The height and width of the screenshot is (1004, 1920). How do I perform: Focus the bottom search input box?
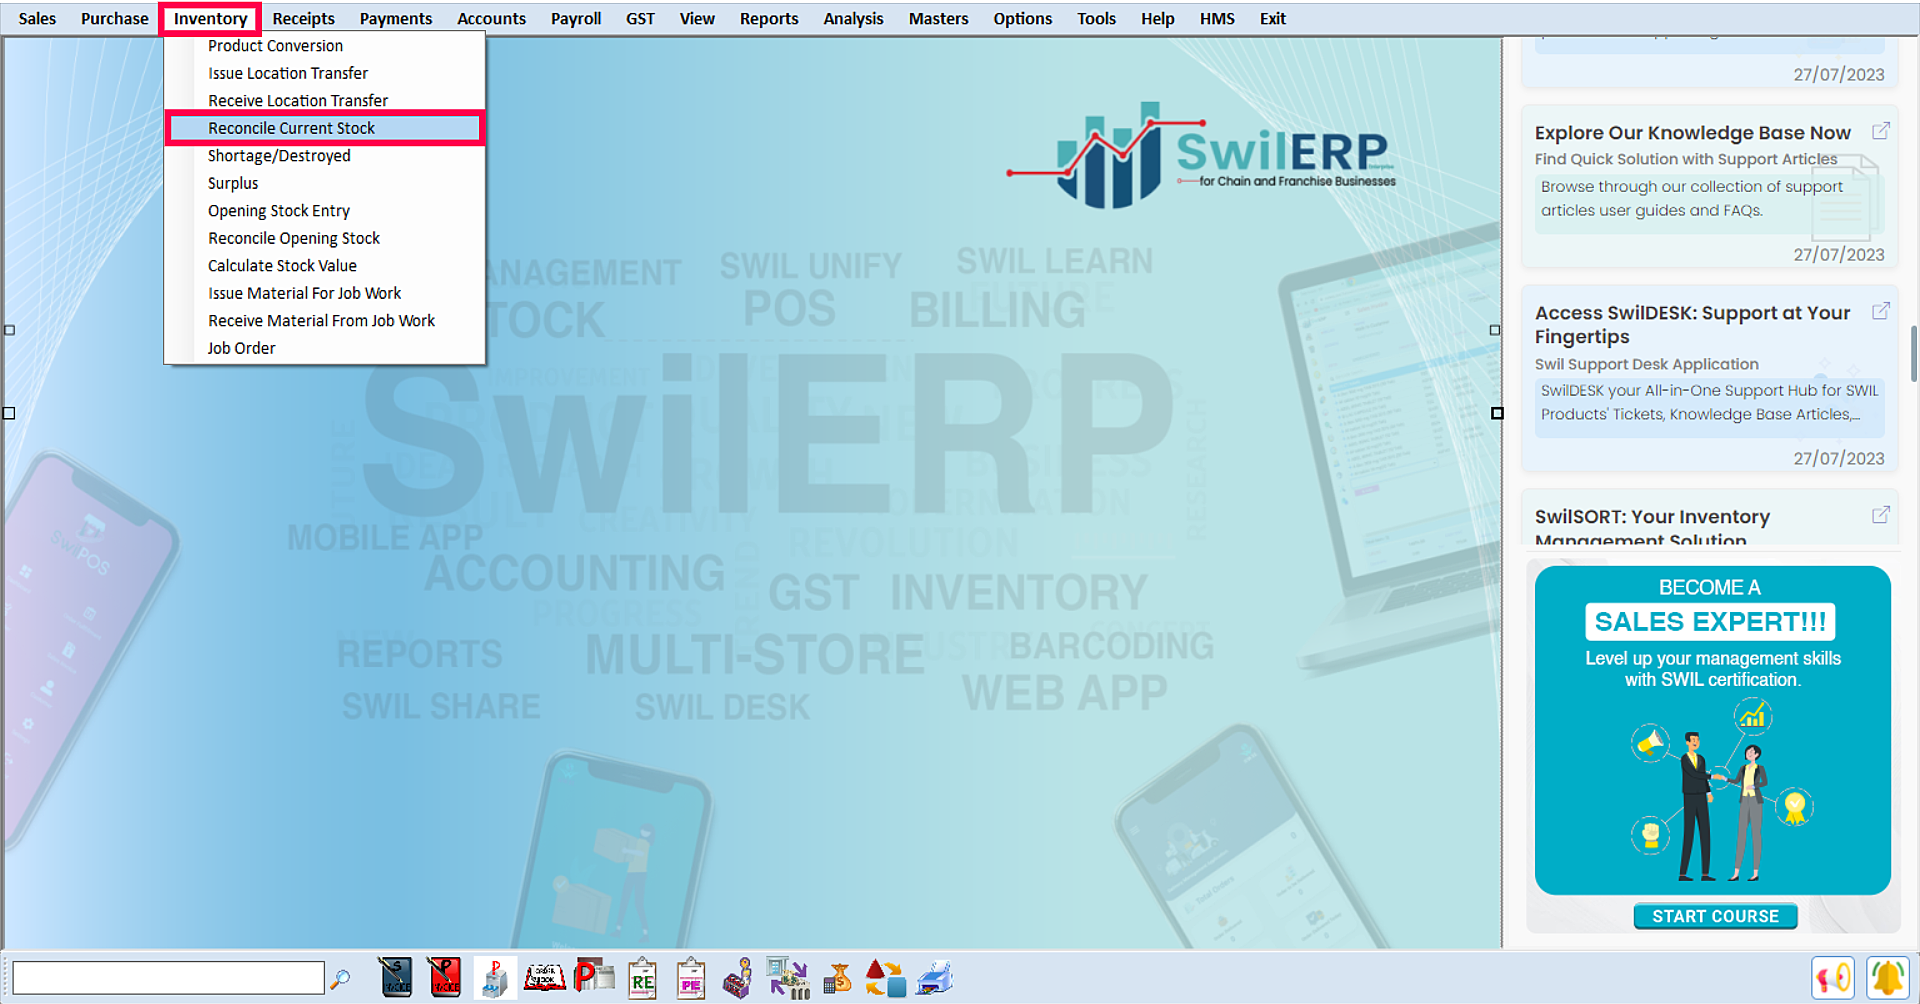click(168, 978)
